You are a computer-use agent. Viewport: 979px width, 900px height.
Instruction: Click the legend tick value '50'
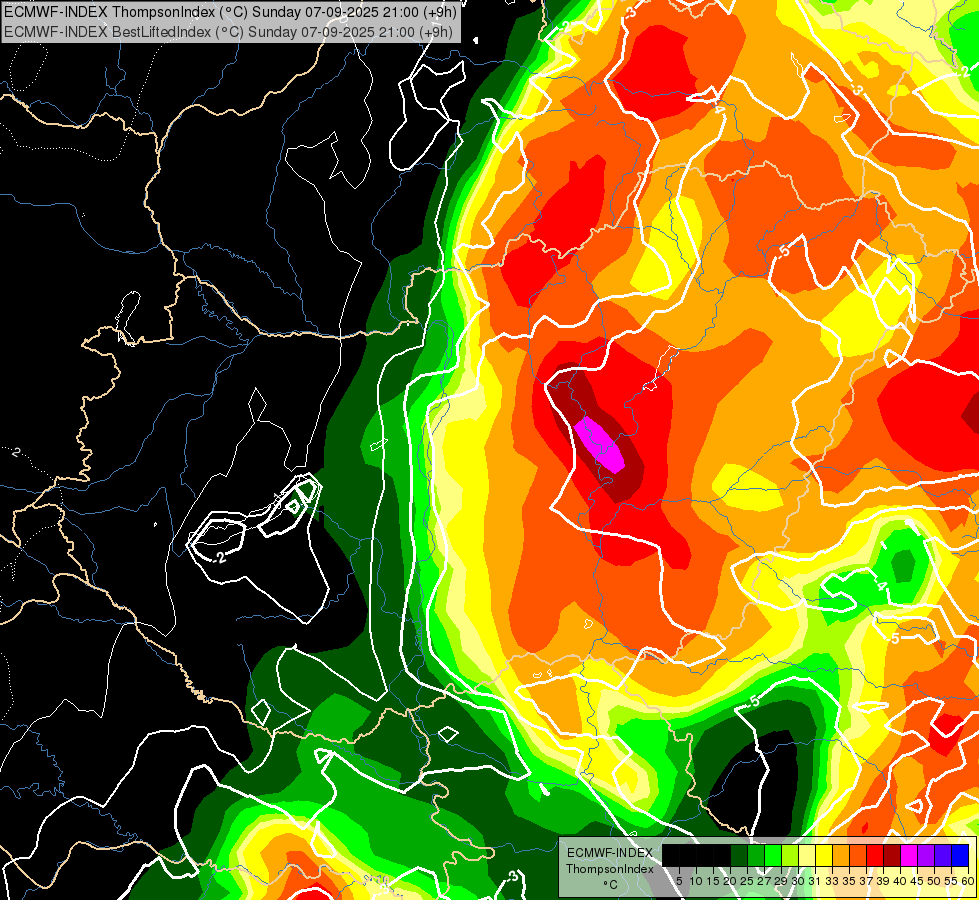pos(935,881)
